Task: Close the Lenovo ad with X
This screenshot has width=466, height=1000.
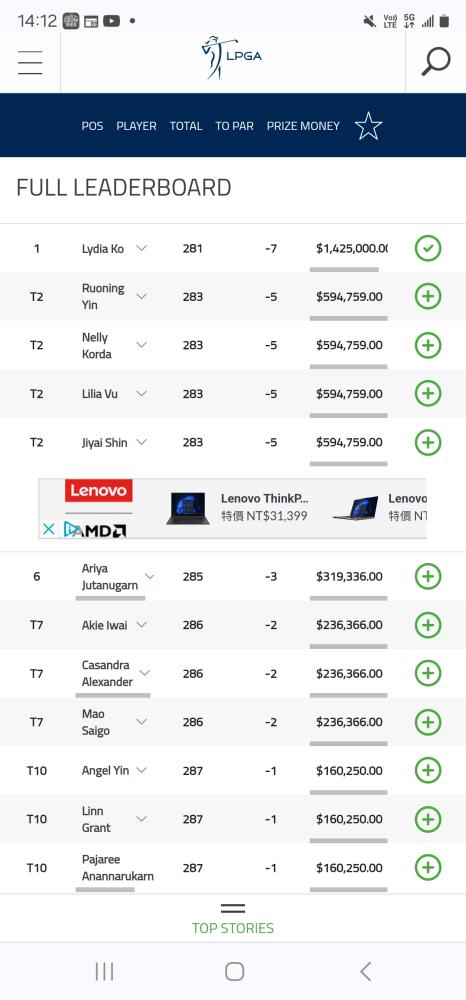Action: (49, 529)
